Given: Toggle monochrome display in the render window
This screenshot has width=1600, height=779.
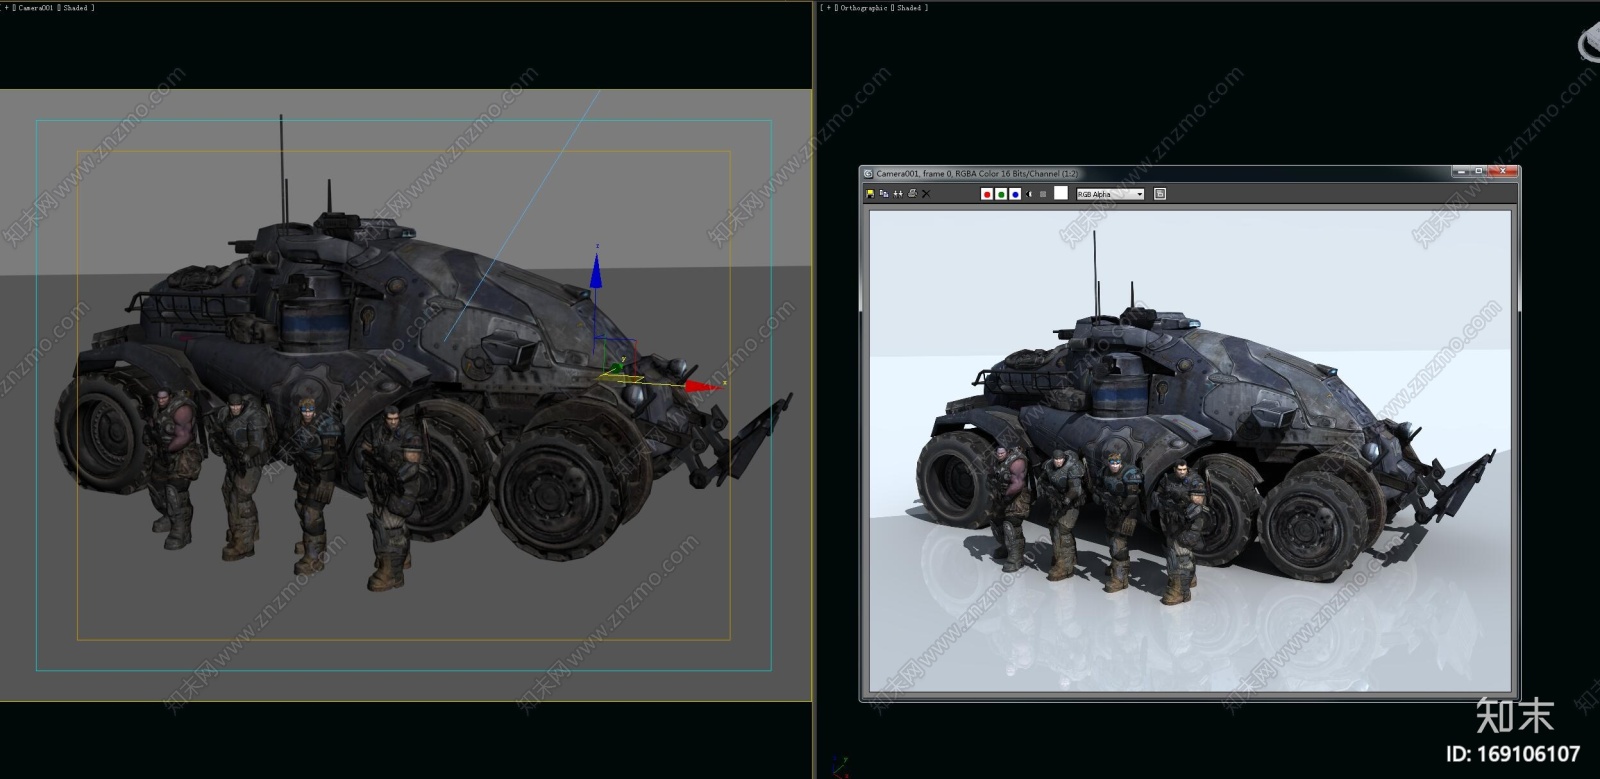Looking at the screenshot, I should [1043, 194].
